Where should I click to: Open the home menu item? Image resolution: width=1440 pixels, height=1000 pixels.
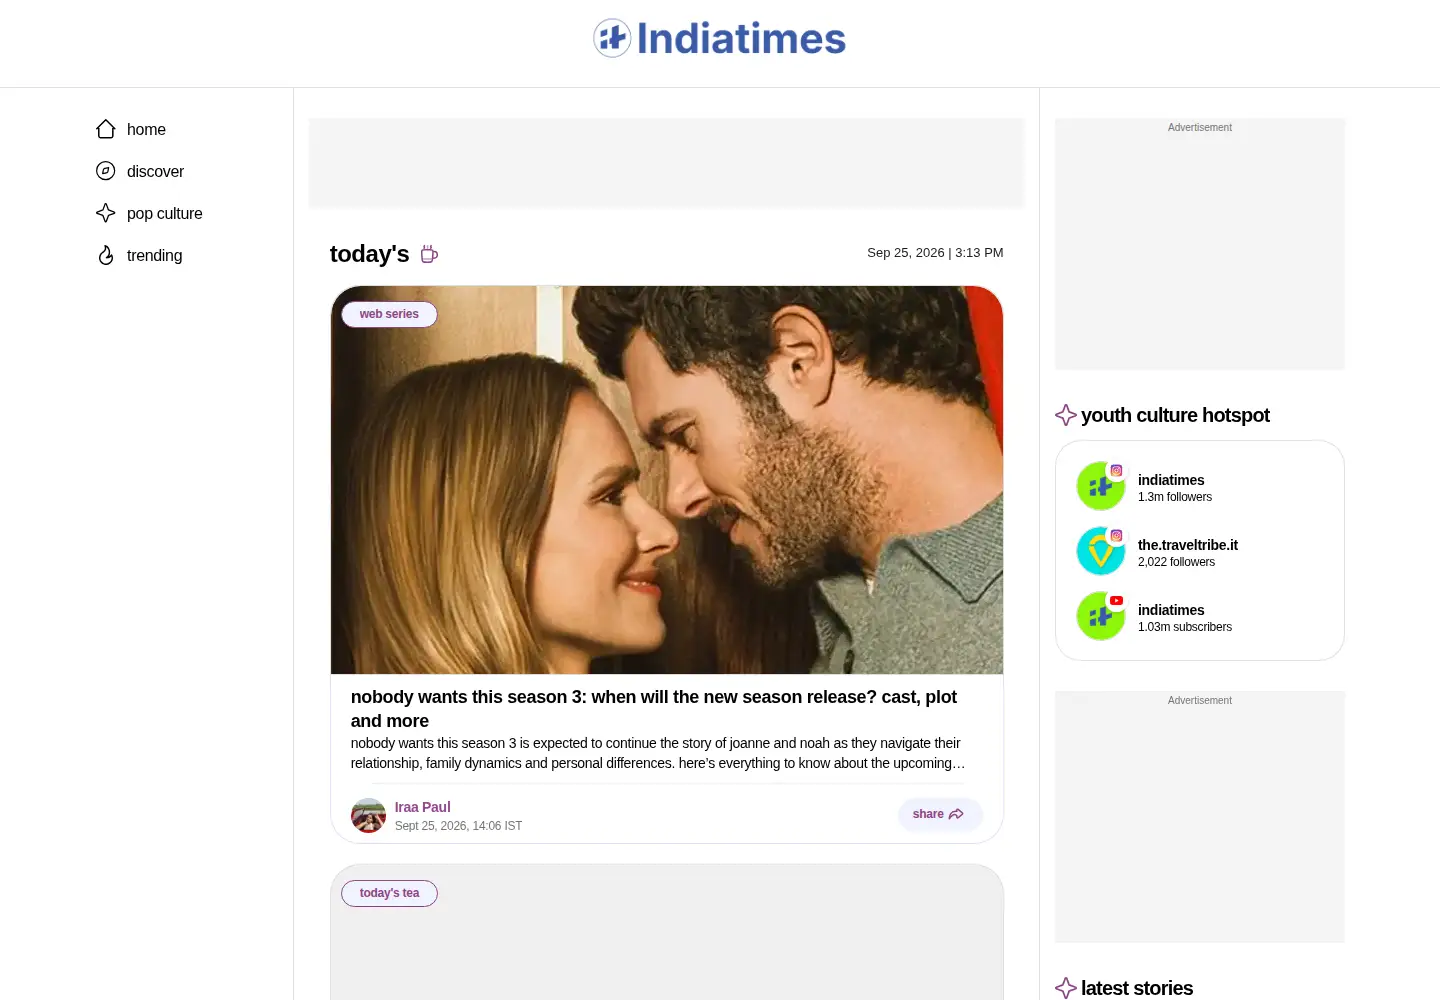[x=146, y=130]
